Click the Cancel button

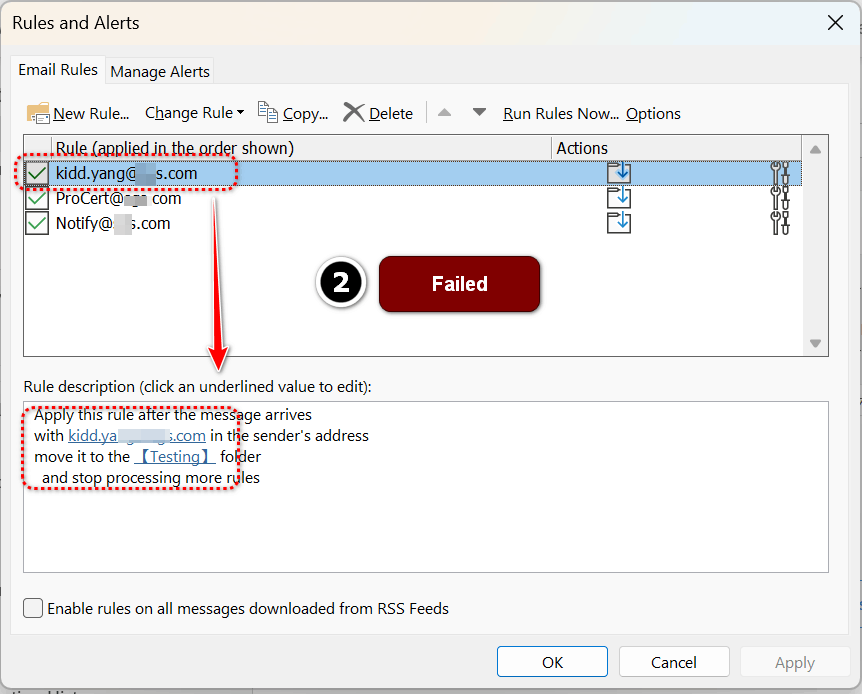[x=674, y=662]
